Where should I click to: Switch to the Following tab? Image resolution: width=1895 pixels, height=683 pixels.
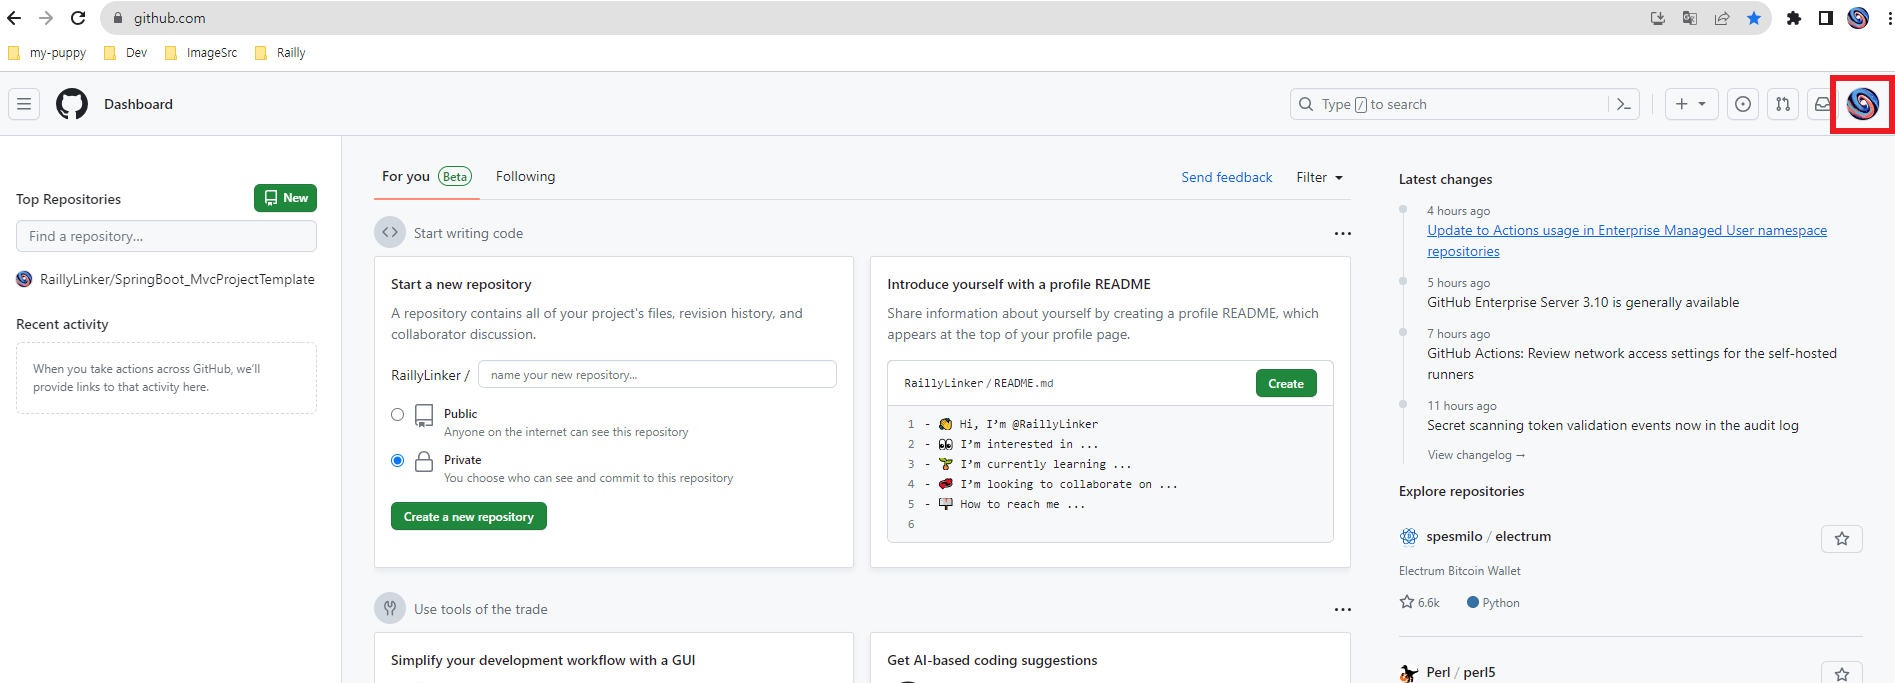[525, 176]
